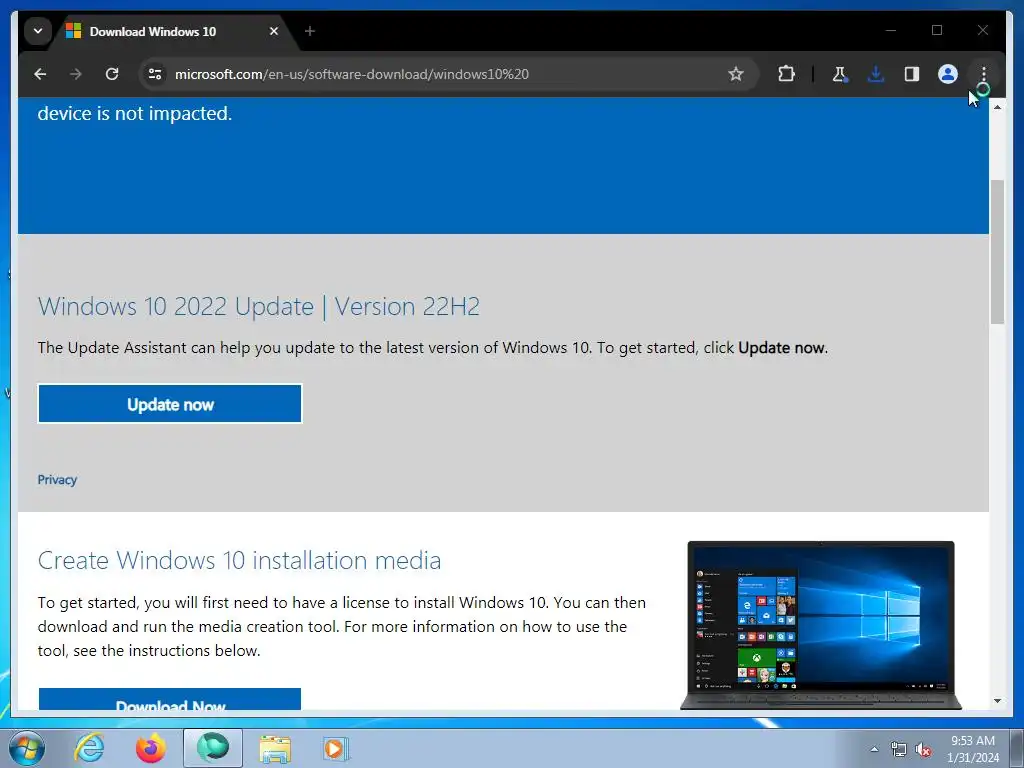The width and height of the screenshot is (1024, 768).
Task: Open a new browser tab
Action: (310, 31)
